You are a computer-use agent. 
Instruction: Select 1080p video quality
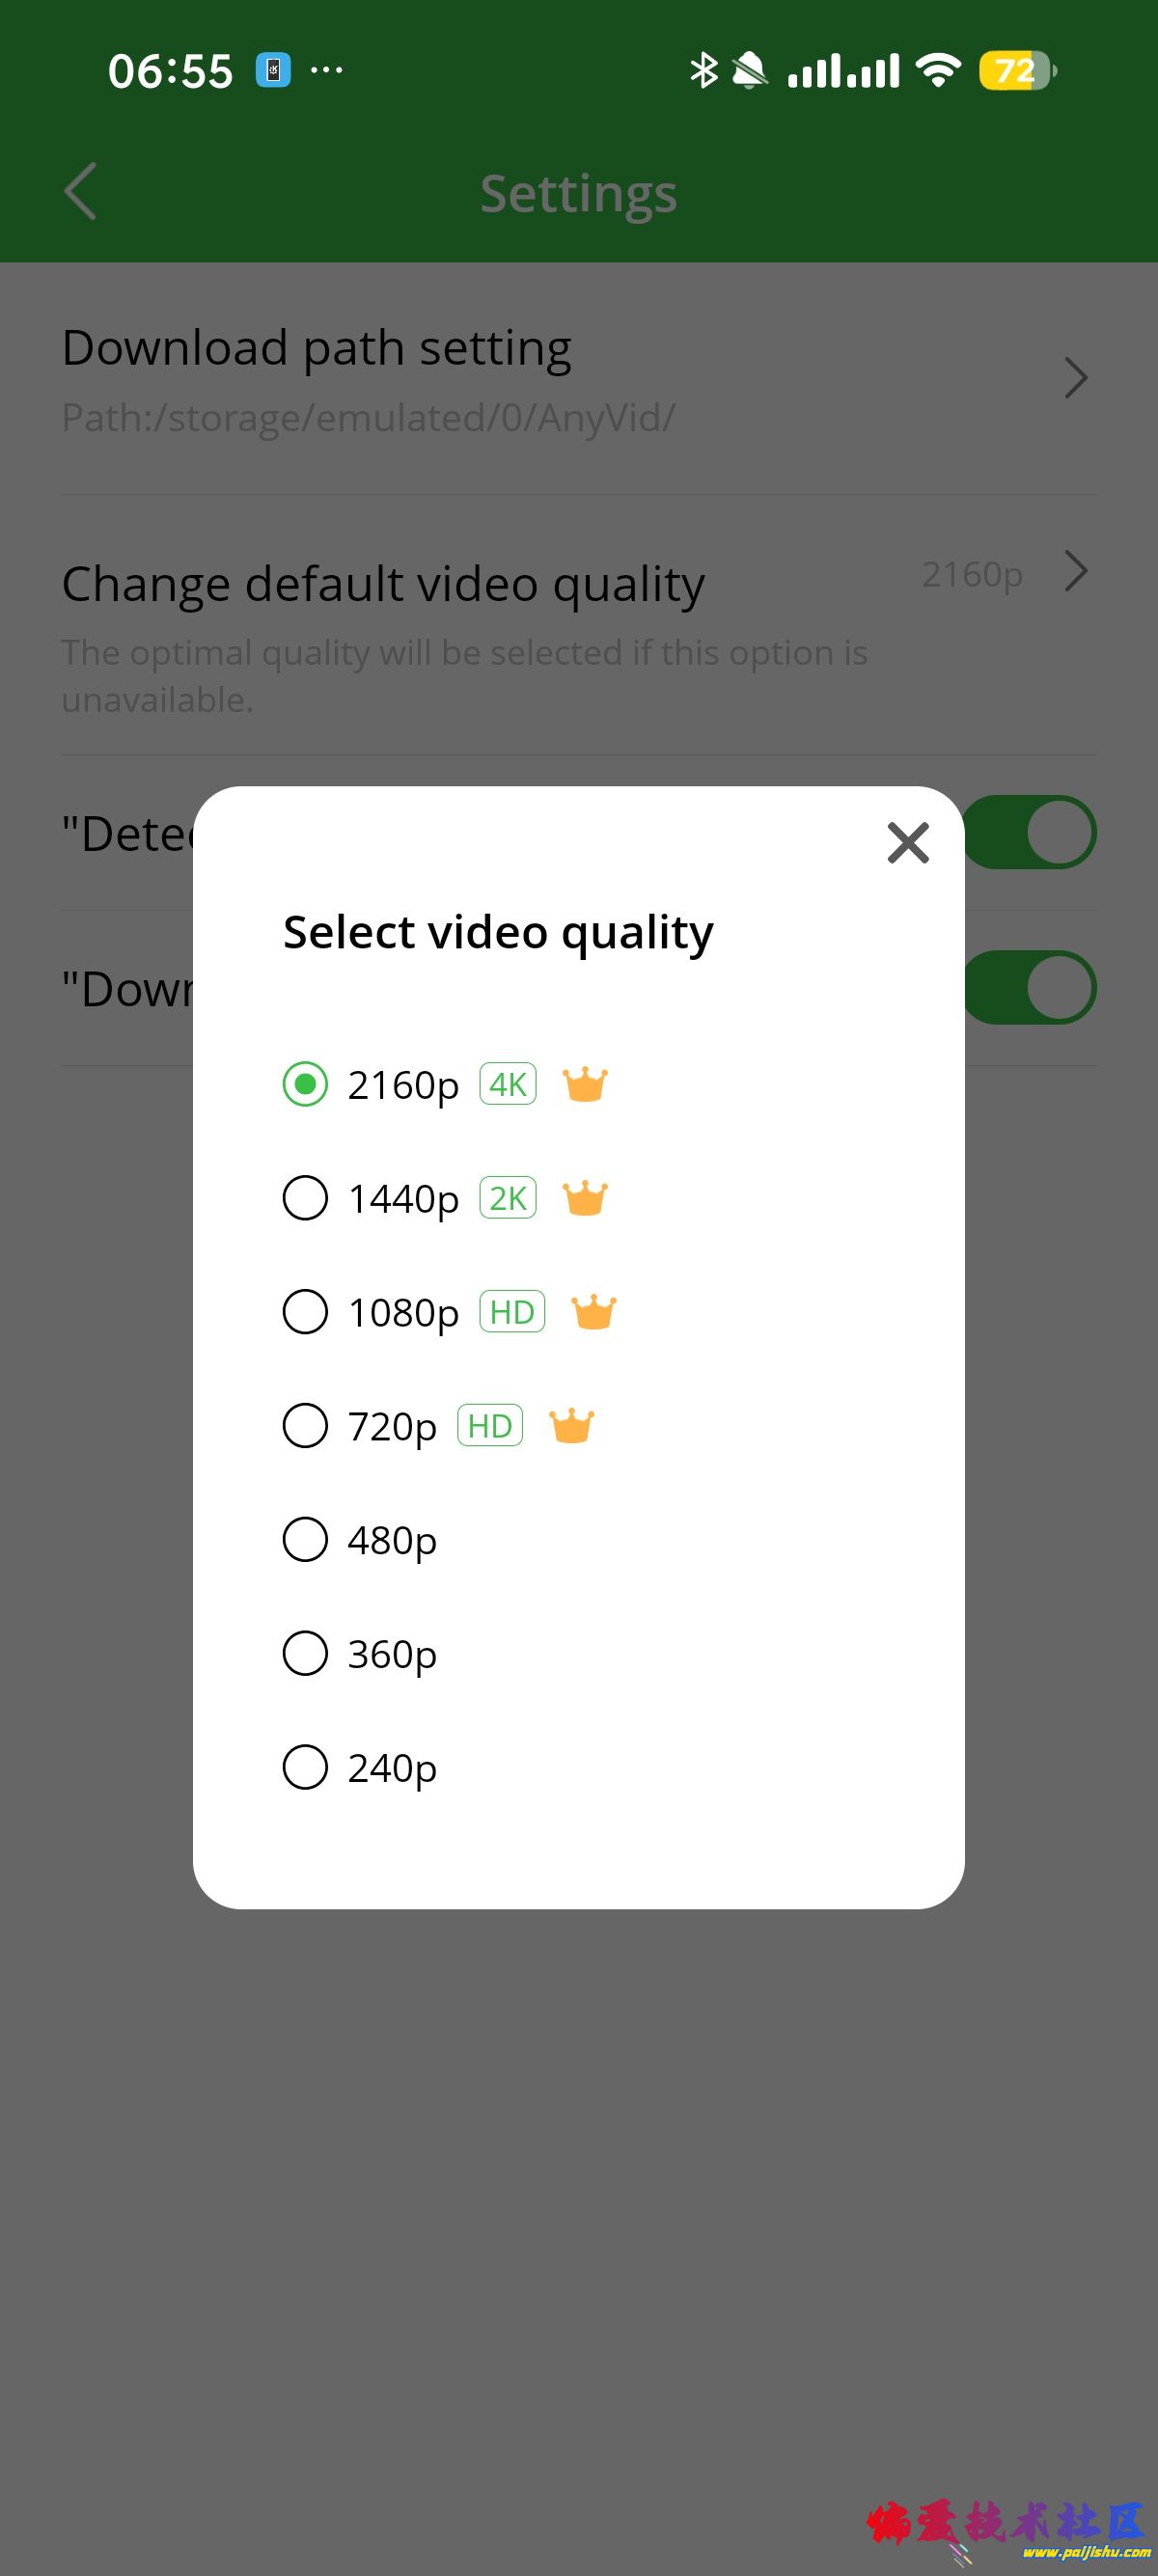click(x=306, y=1312)
